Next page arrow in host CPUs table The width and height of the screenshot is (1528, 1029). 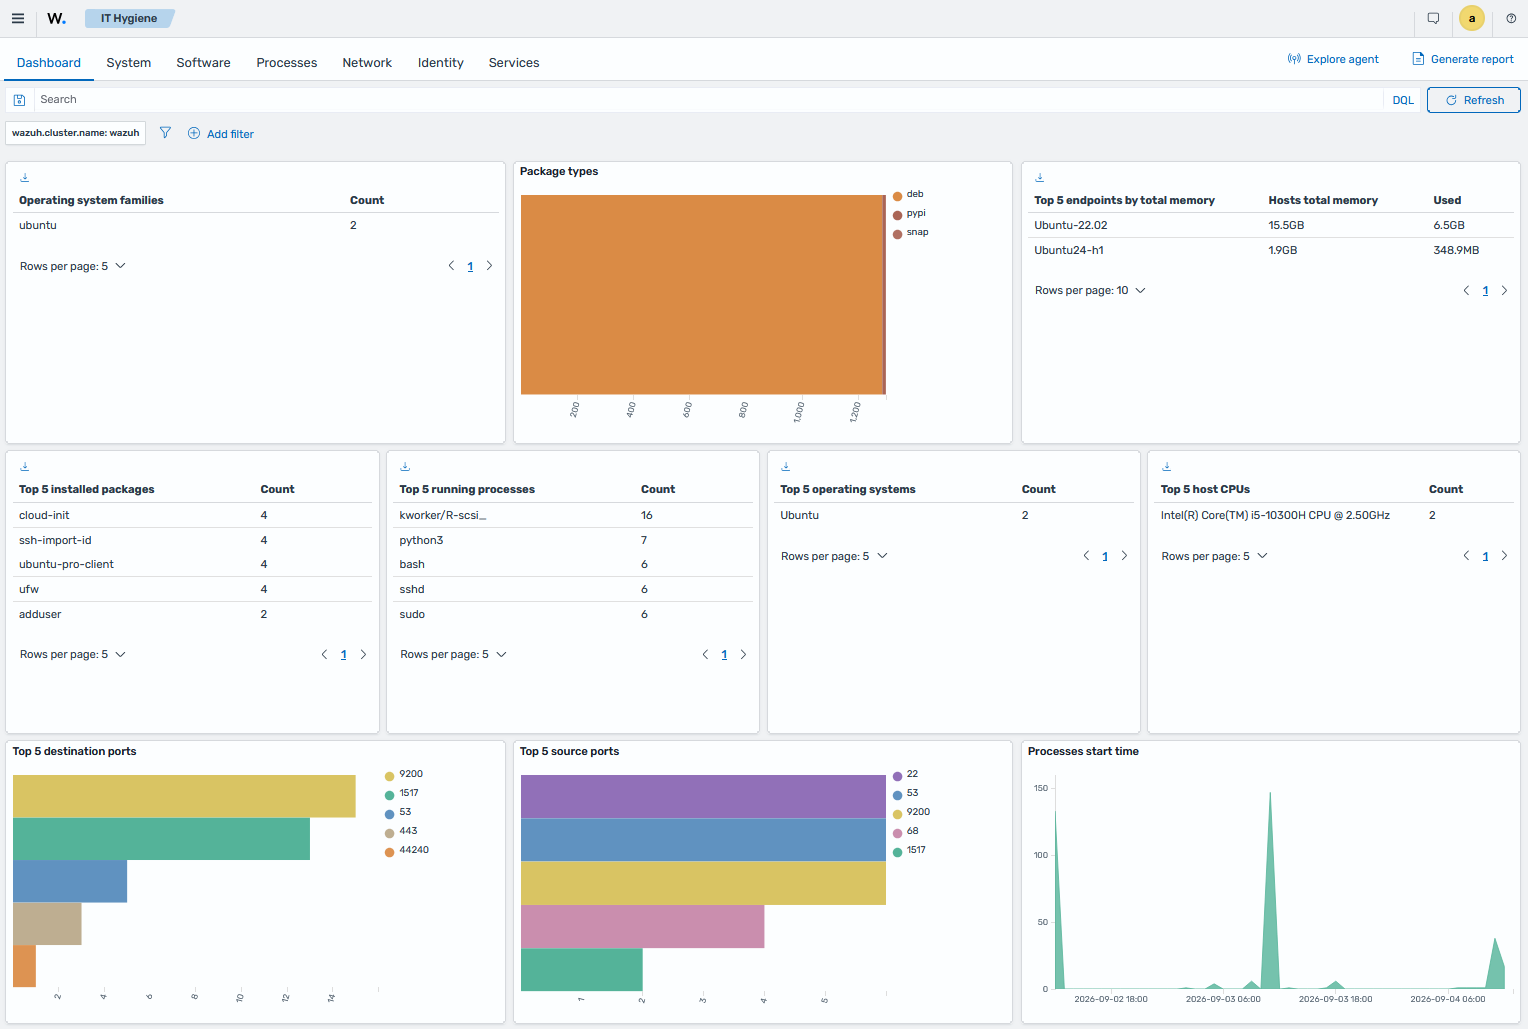point(1504,556)
